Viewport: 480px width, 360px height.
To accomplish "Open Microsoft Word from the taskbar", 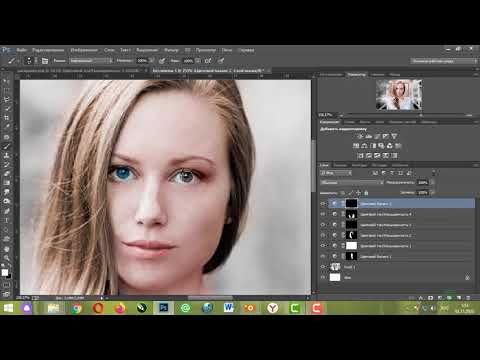I will (229, 308).
